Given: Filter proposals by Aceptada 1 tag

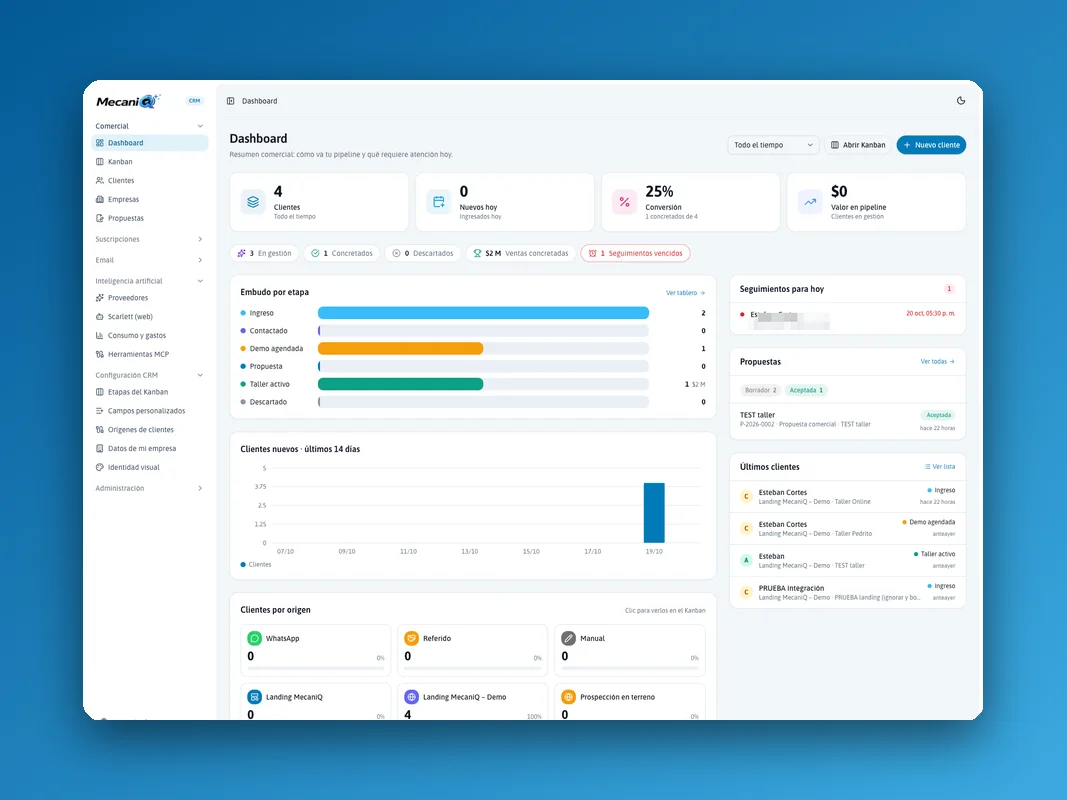Looking at the screenshot, I should click(x=806, y=390).
